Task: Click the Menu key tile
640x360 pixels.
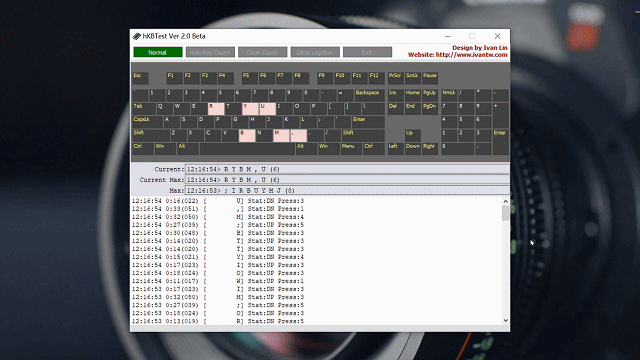Action: click(x=351, y=149)
